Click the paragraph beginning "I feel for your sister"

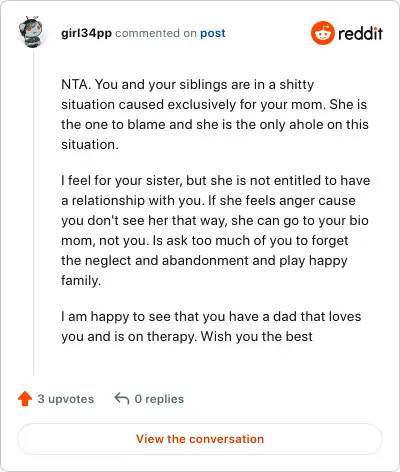(x=216, y=230)
